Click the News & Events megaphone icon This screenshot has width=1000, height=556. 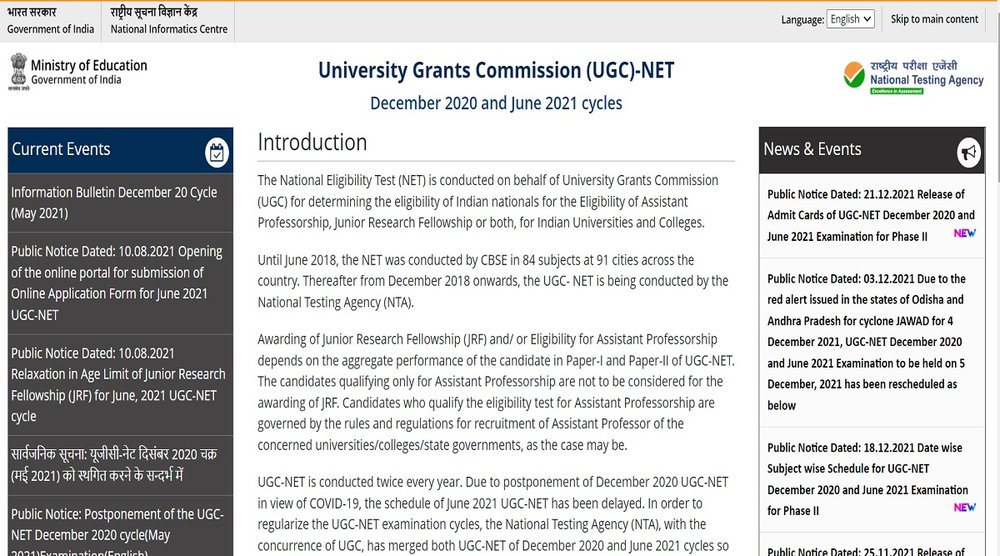click(x=969, y=152)
